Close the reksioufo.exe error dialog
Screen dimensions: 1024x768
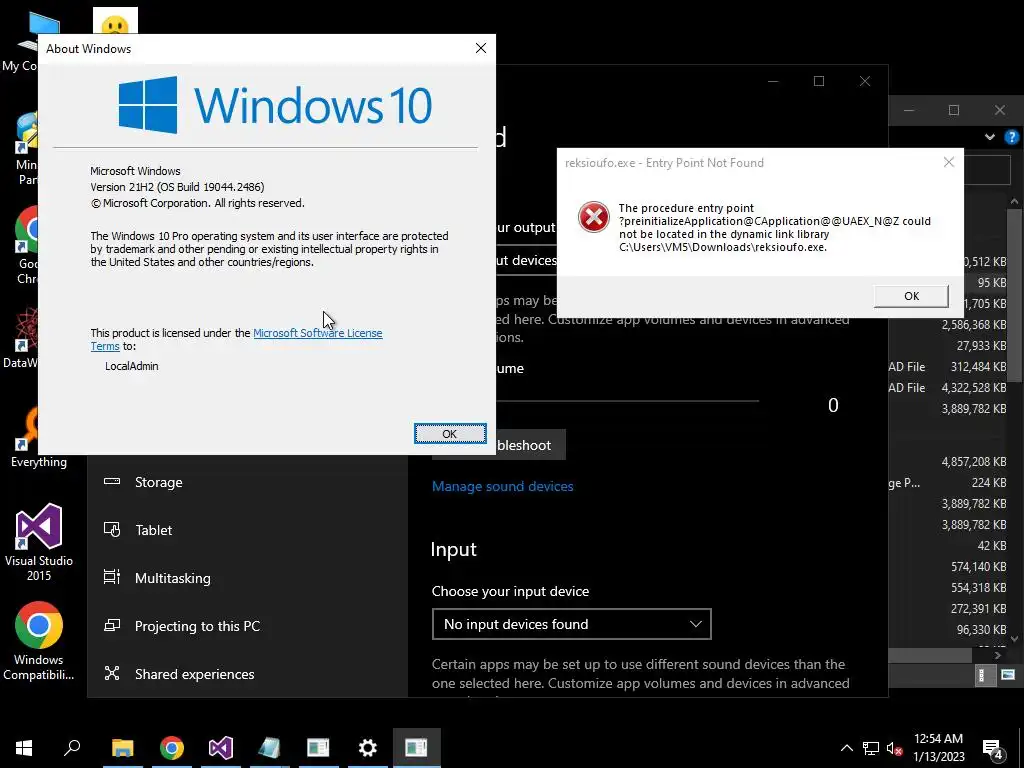point(949,162)
